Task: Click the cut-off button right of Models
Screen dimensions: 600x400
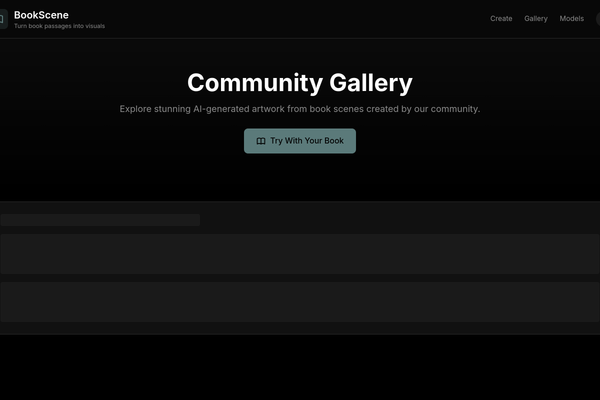Action: tap(597, 19)
